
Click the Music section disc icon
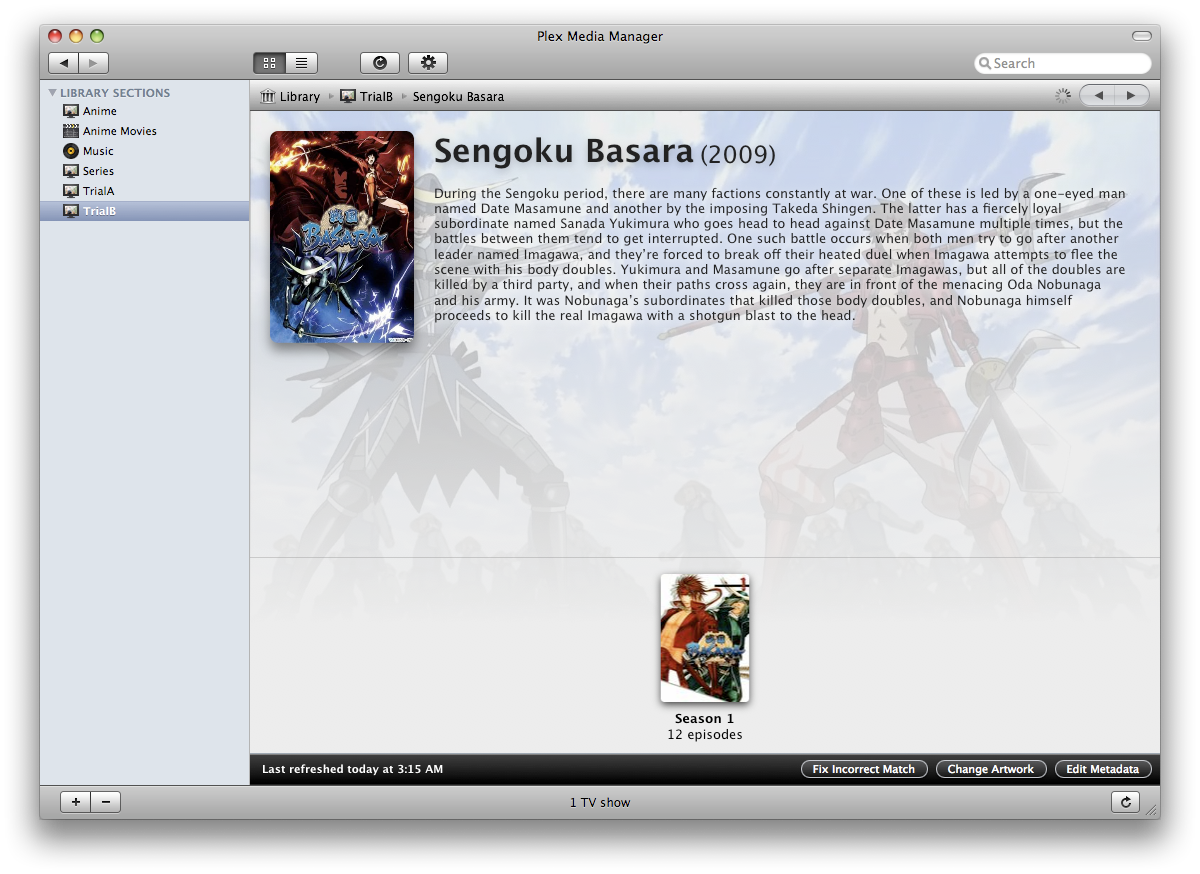click(x=71, y=151)
